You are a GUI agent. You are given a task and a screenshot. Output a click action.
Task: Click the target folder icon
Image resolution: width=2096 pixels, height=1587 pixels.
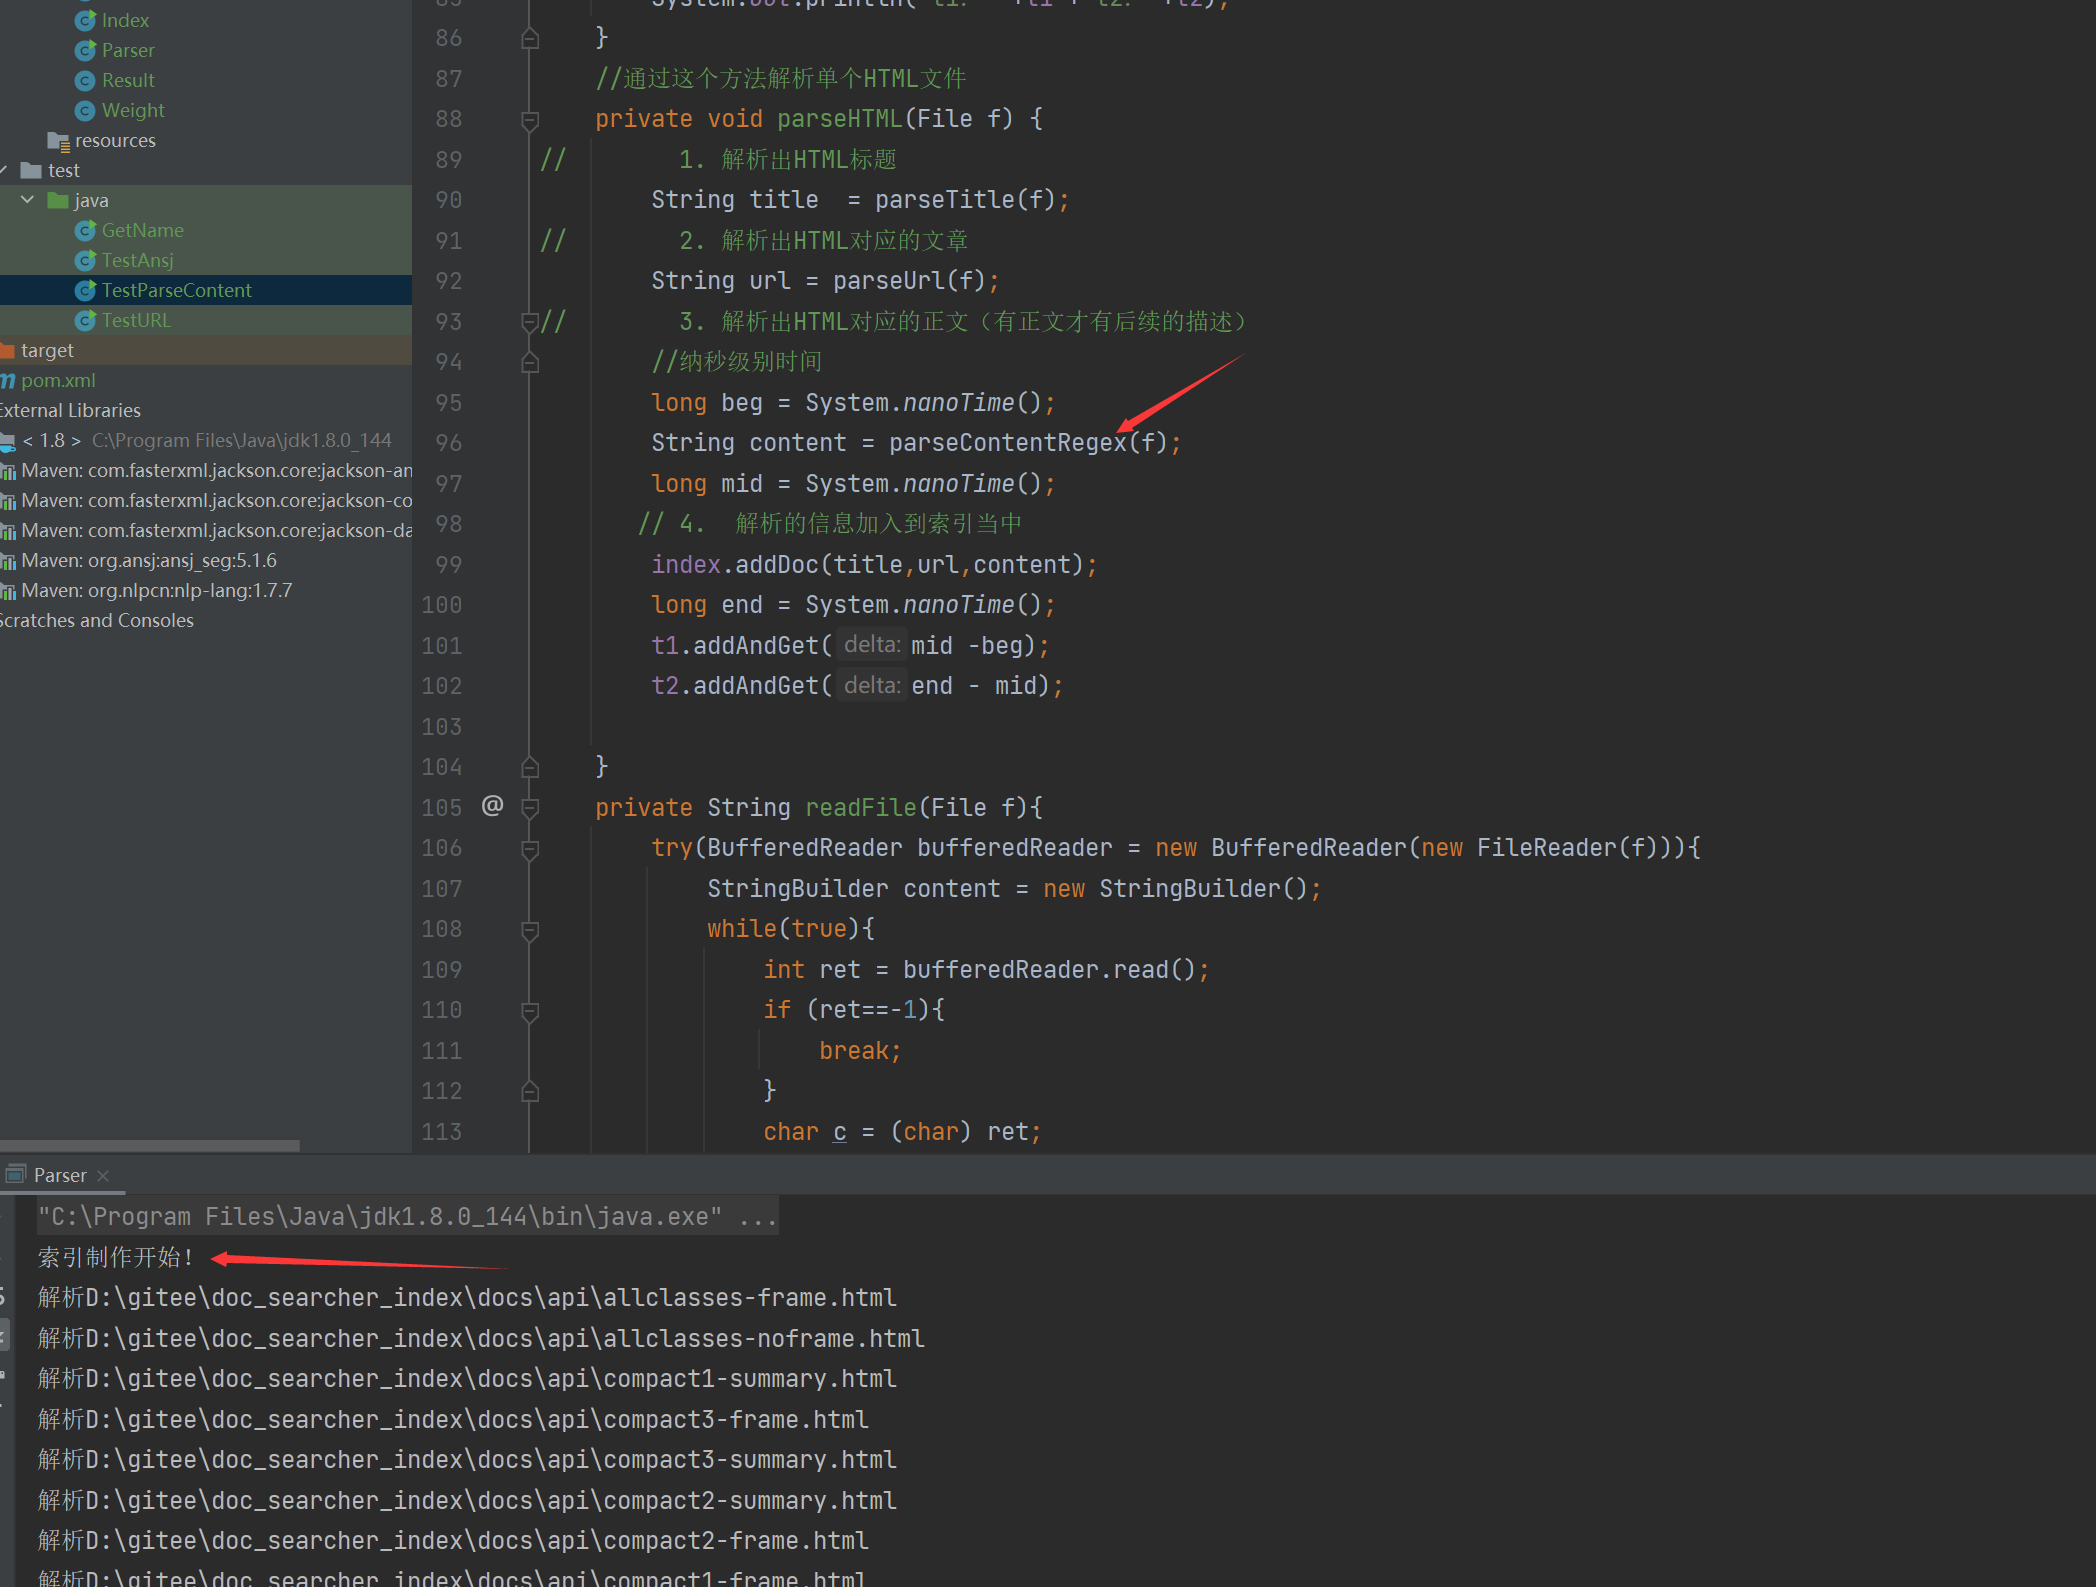(x=8, y=350)
